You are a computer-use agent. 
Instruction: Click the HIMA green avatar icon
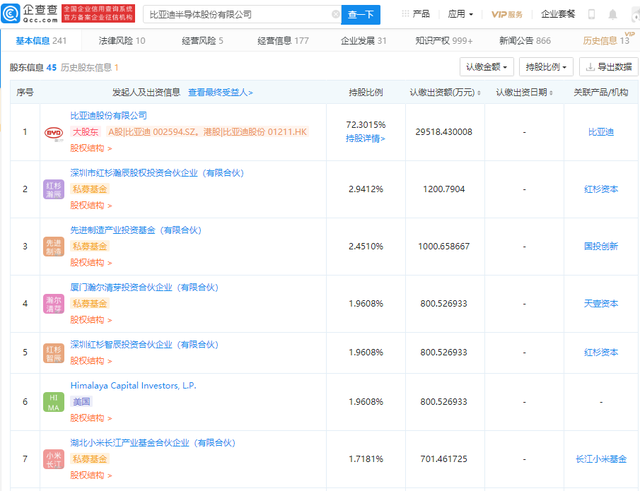(x=54, y=402)
